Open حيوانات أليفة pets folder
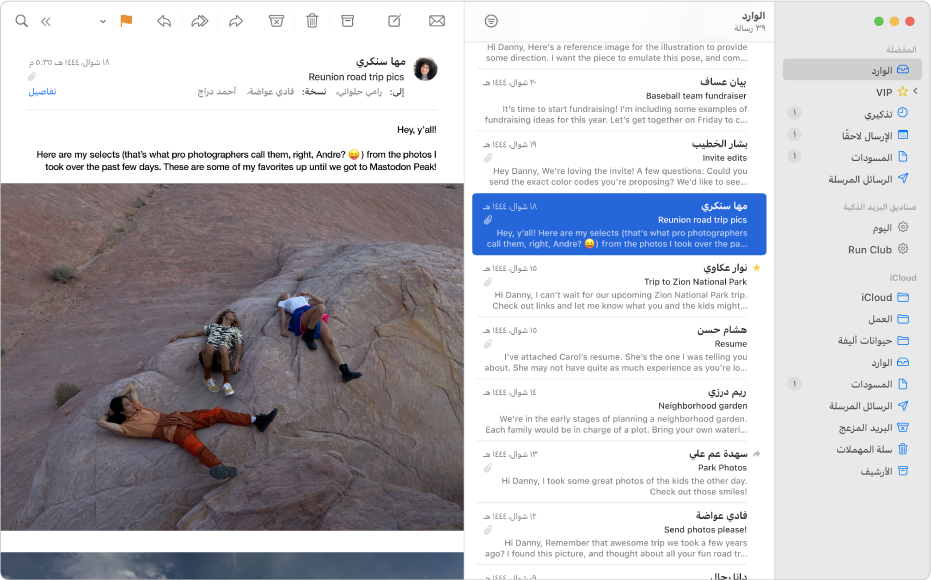 pyautogui.click(x=852, y=340)
